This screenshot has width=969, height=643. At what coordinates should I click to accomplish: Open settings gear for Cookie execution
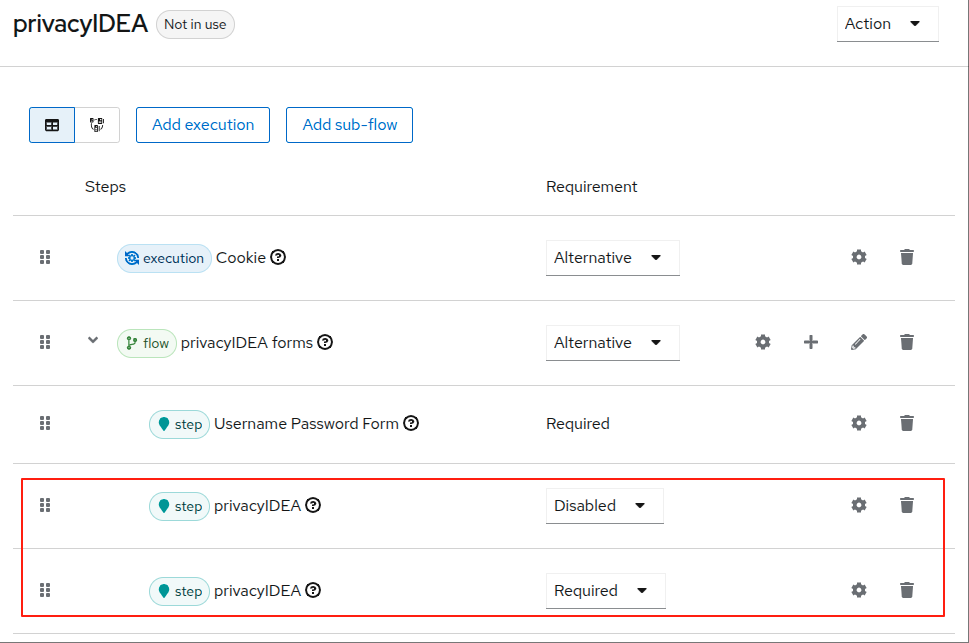(x=858, y=257)
